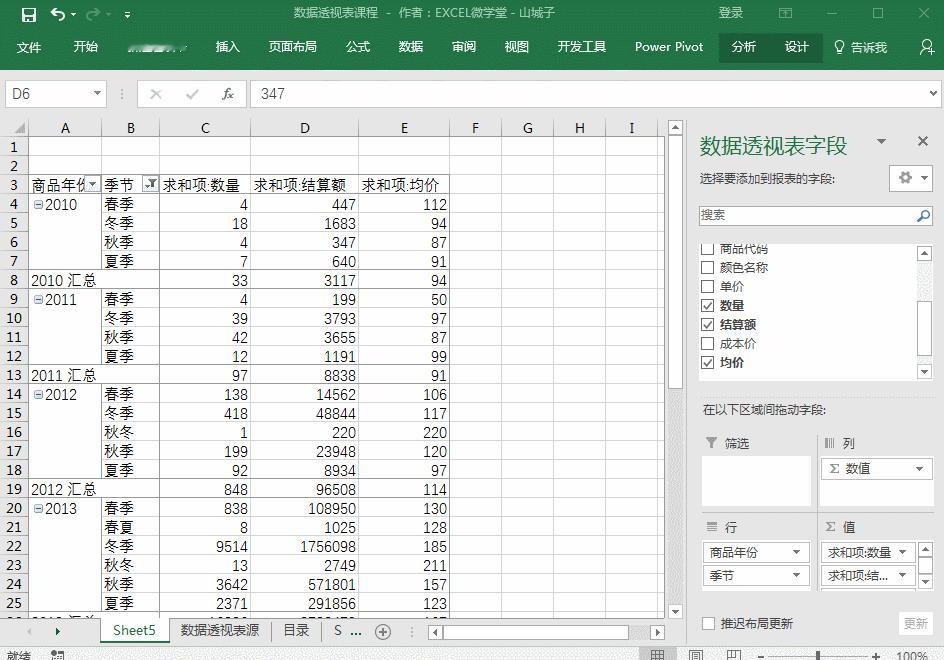This screenshot has height=660, width=944.
Task: Add a new sheet with plus icon
Action: click(383, 631)
